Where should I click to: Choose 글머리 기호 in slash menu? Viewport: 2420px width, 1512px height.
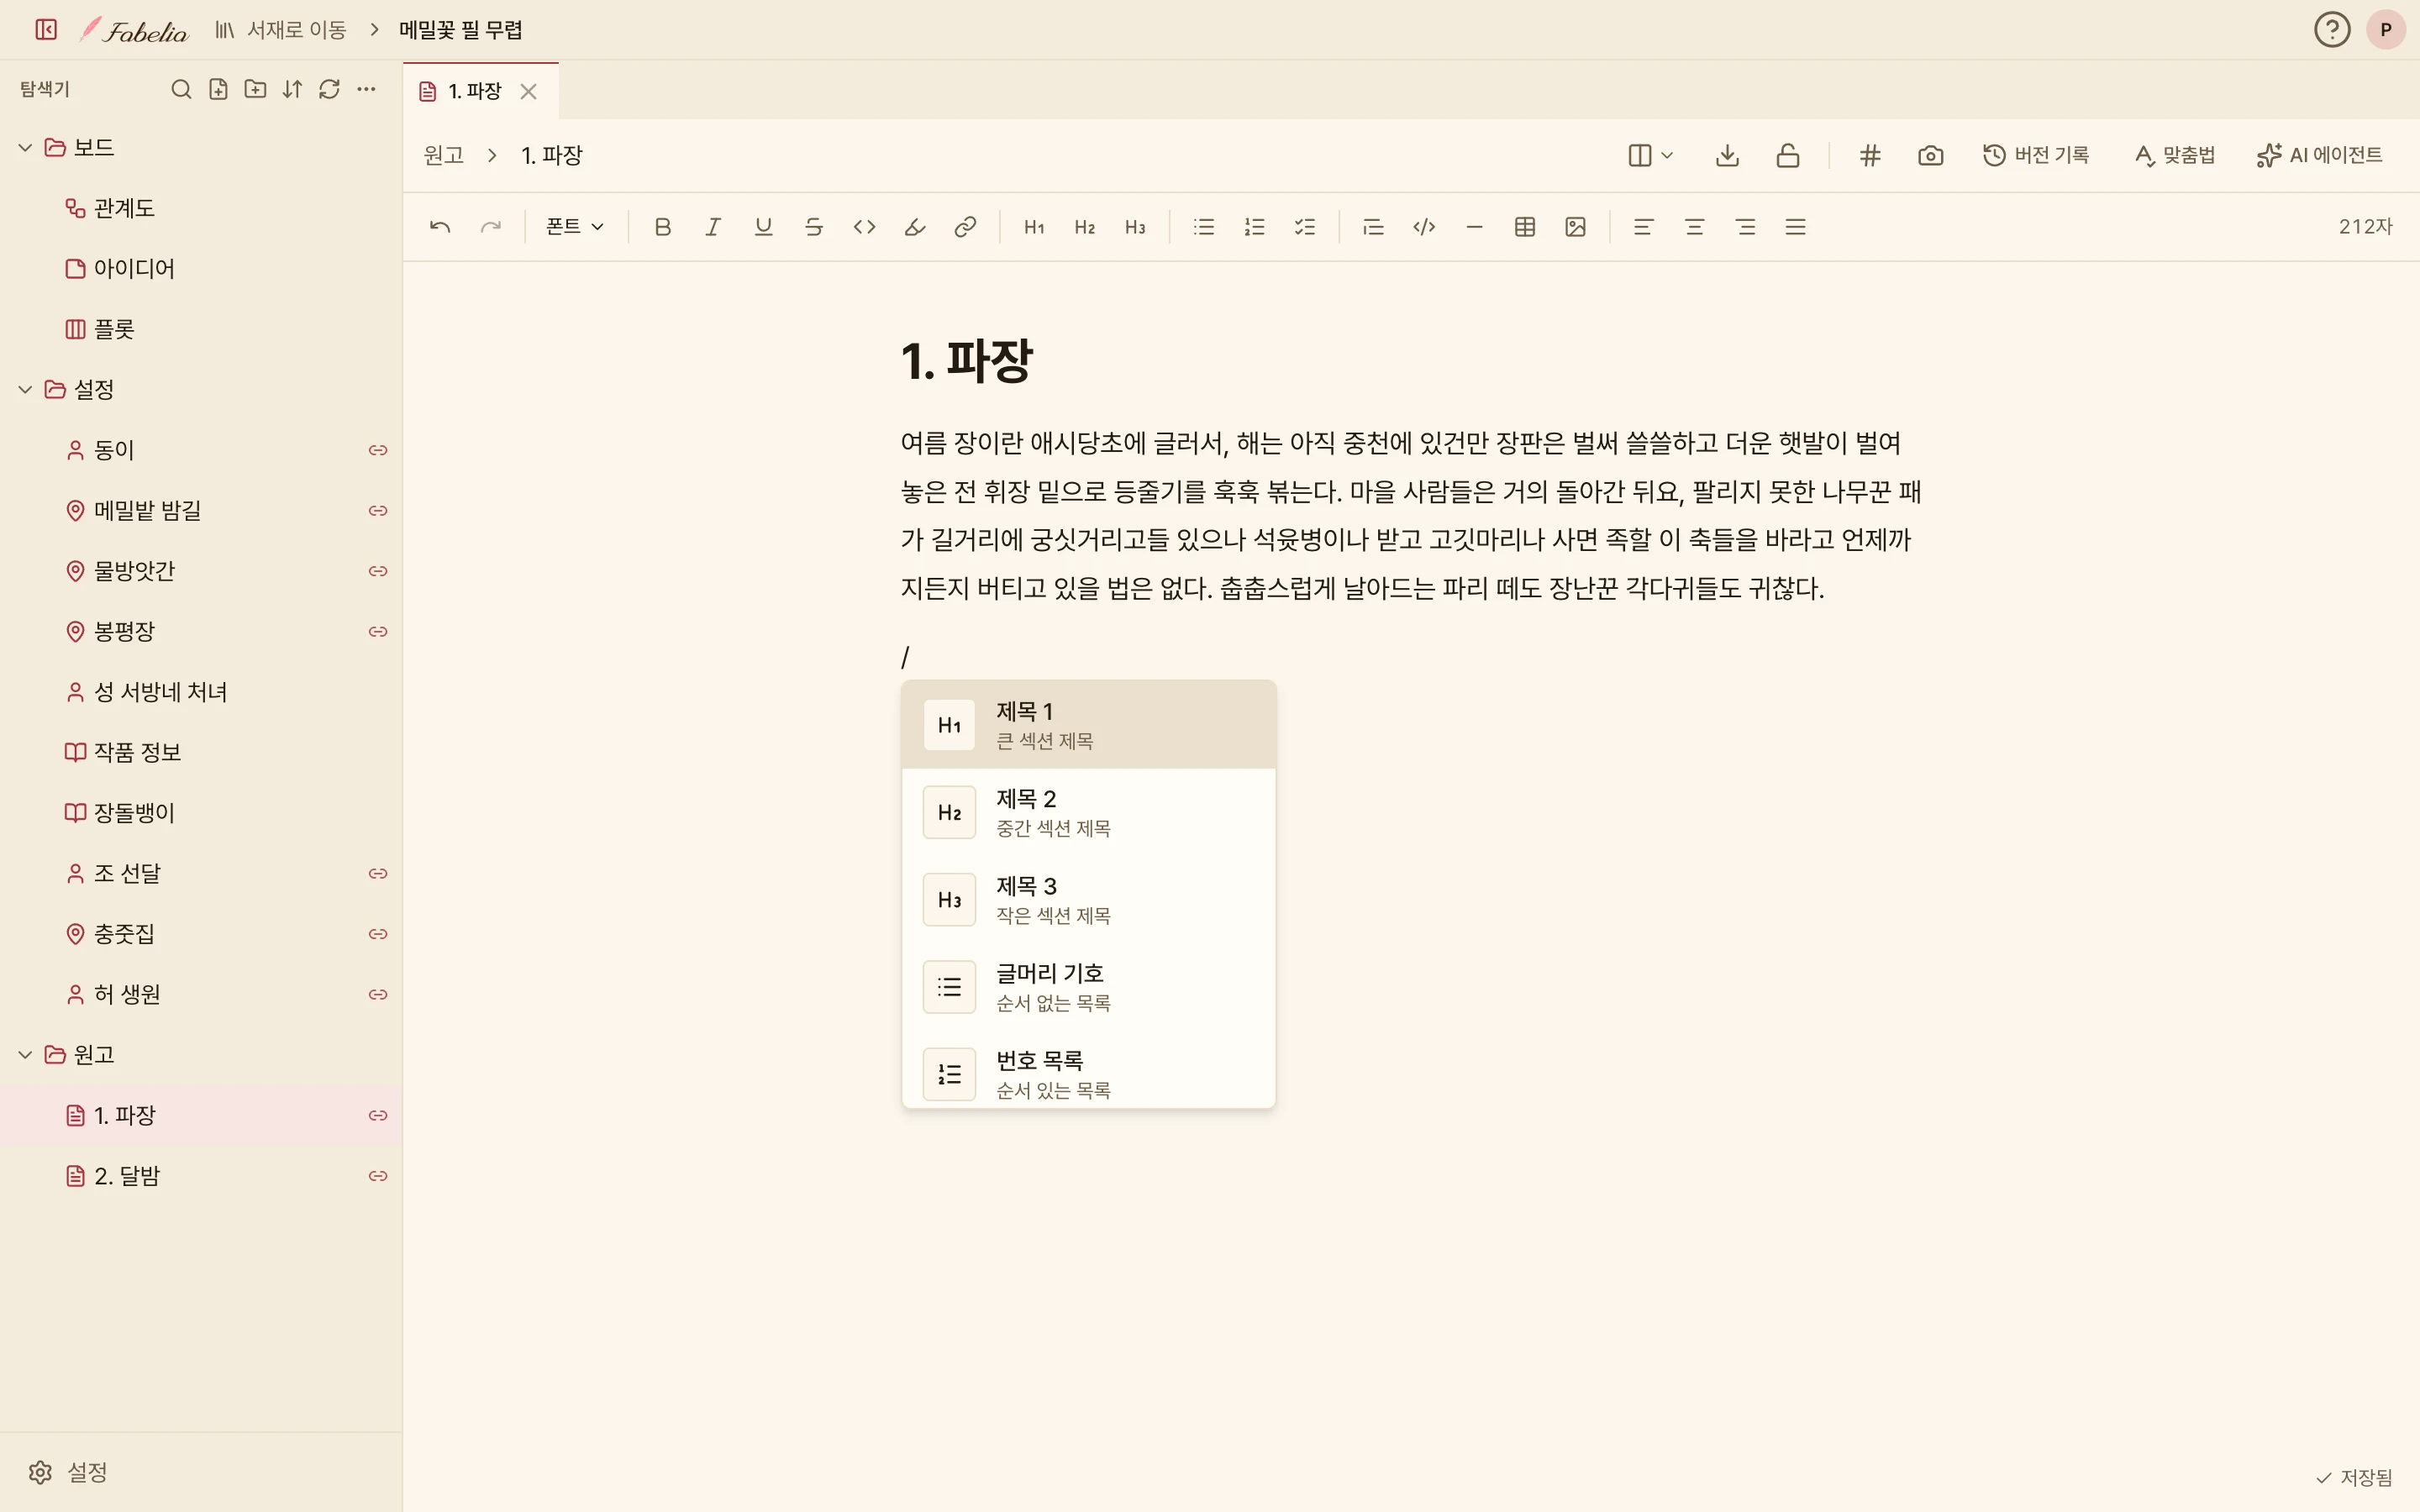1088,987
